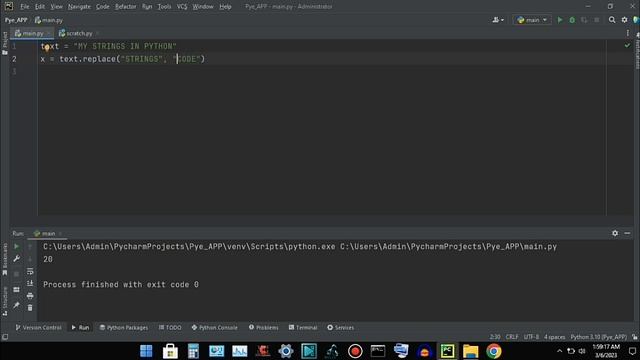
Task: Click restore layout icon in Run panel
Action: [16, 289]
